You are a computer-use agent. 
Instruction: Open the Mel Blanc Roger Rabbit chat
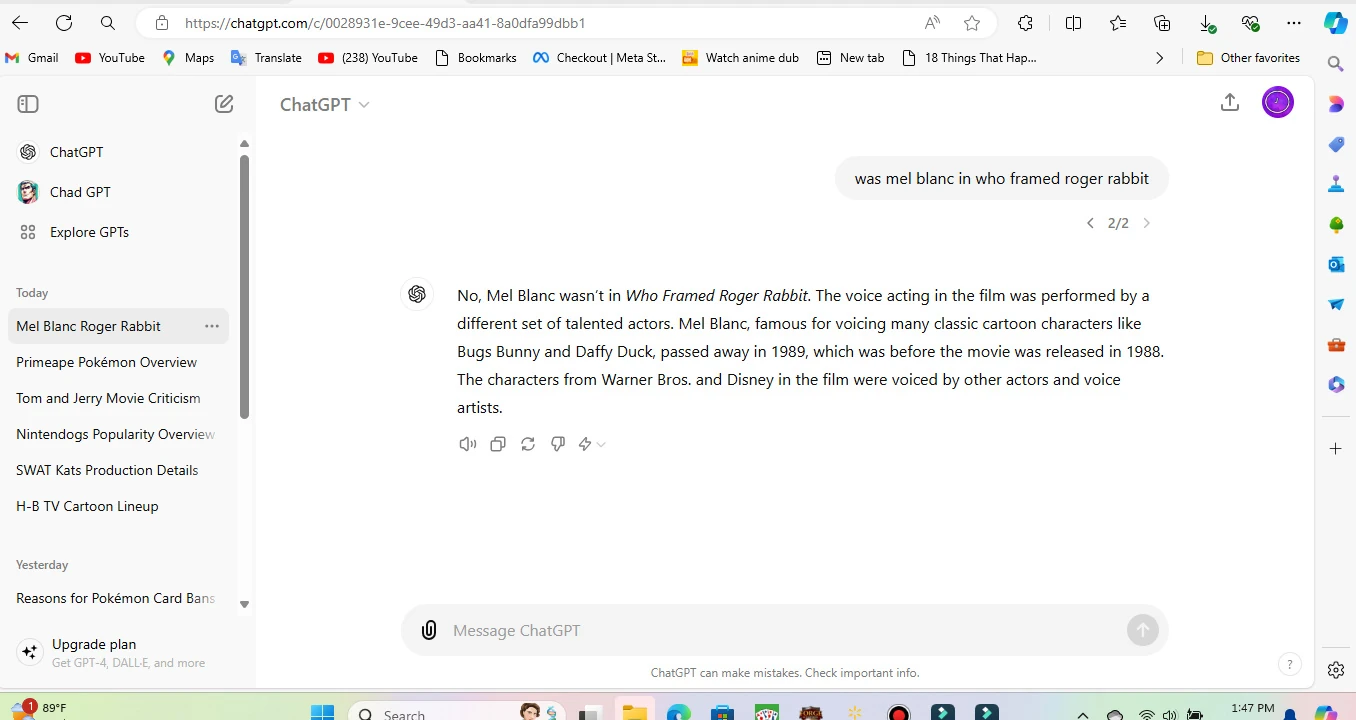click(x=88, y=326)
